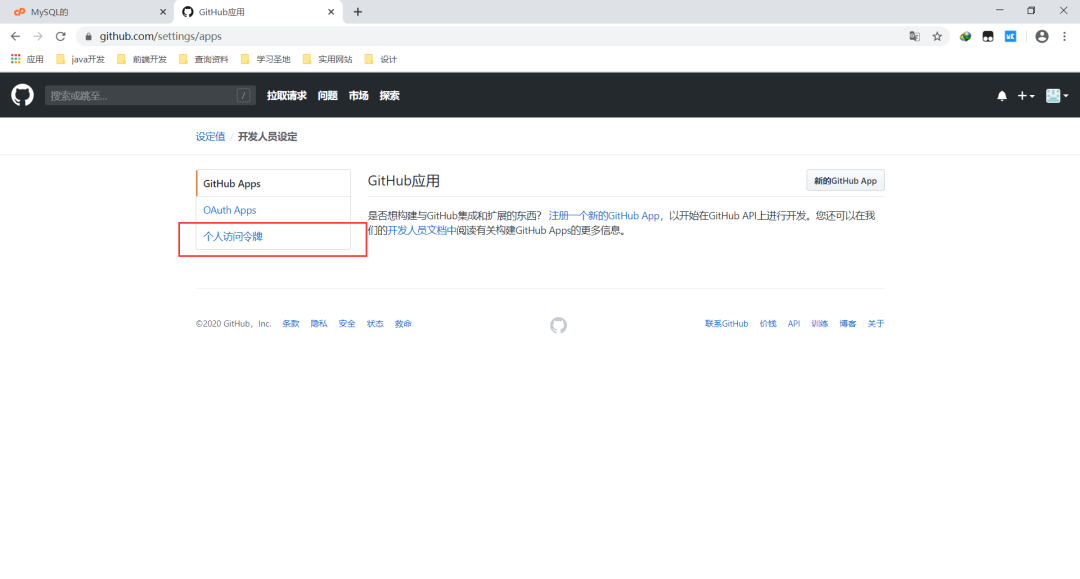Click the GitHub Octocat logo in header
Viewport: 1080px width, 579px height.
point(22,95)
